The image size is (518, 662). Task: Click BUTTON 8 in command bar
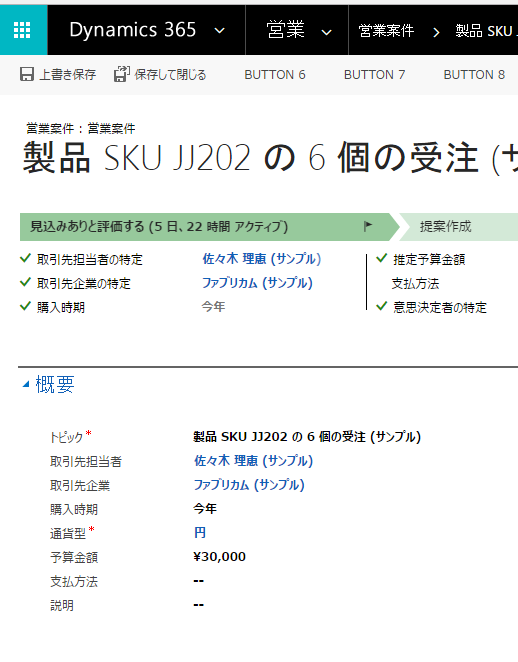pyautogui.click(x=474, y=75)
